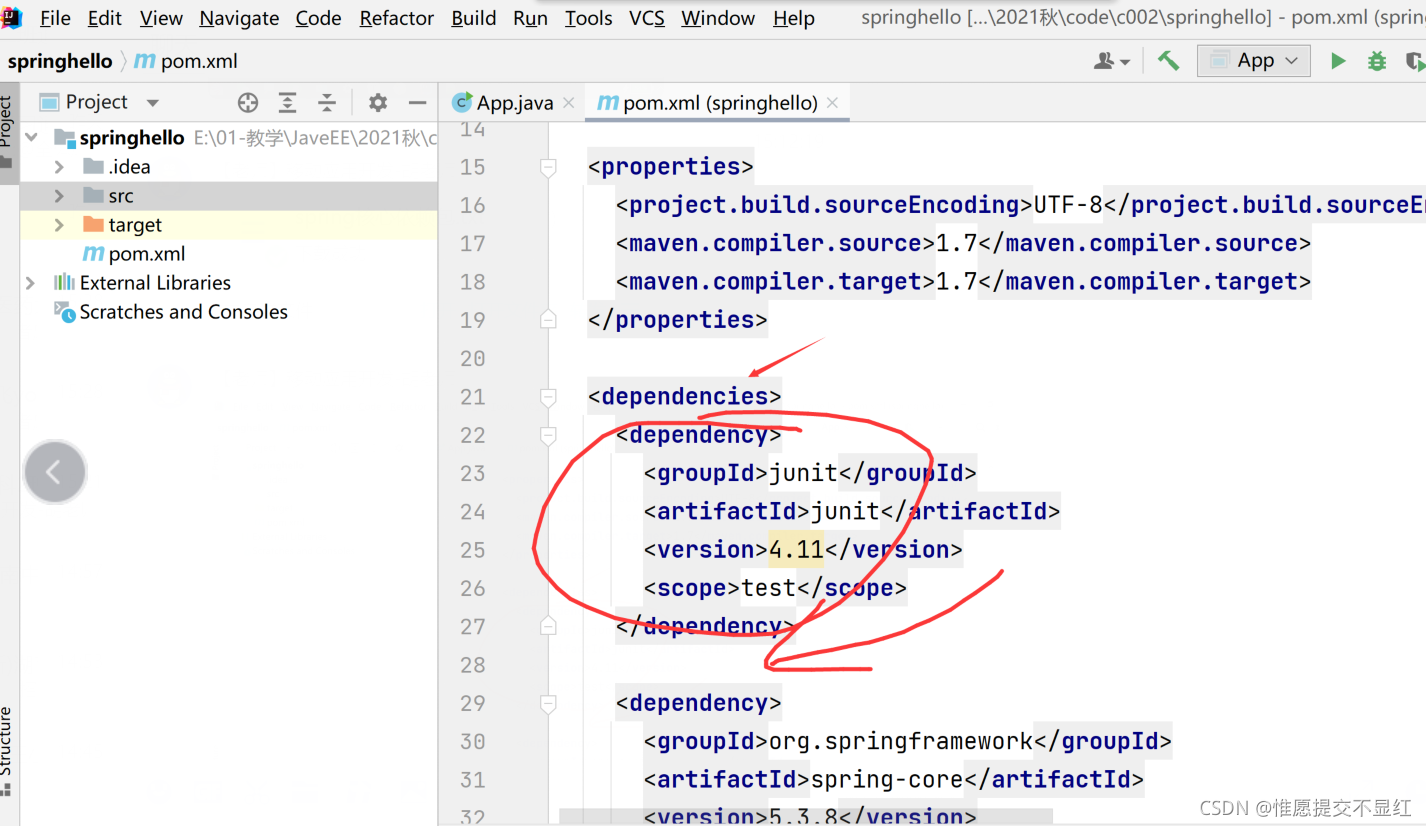Image resolution: width=1426 pixels, height=826 pixels.
Task: Open the Edit menu
Action: point(105,18)
